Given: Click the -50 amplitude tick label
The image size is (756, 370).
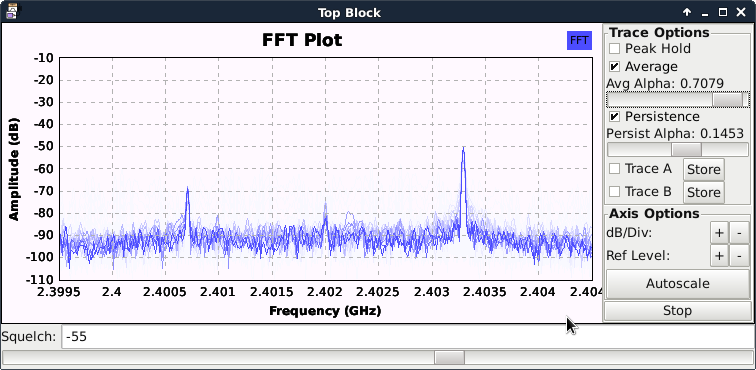Looking at the screenshot, I should pos(43,147).
